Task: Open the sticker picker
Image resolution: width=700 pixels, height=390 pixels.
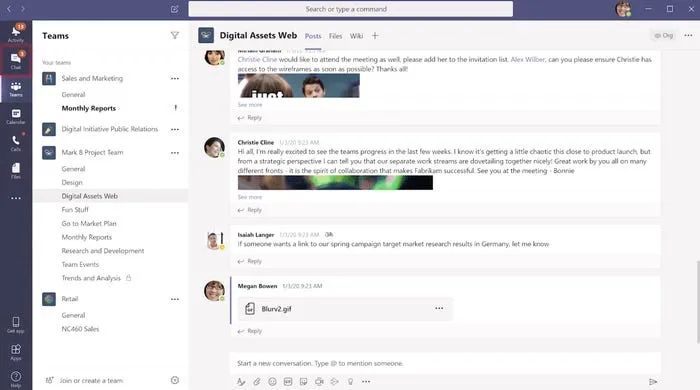Action: point(304,382)
